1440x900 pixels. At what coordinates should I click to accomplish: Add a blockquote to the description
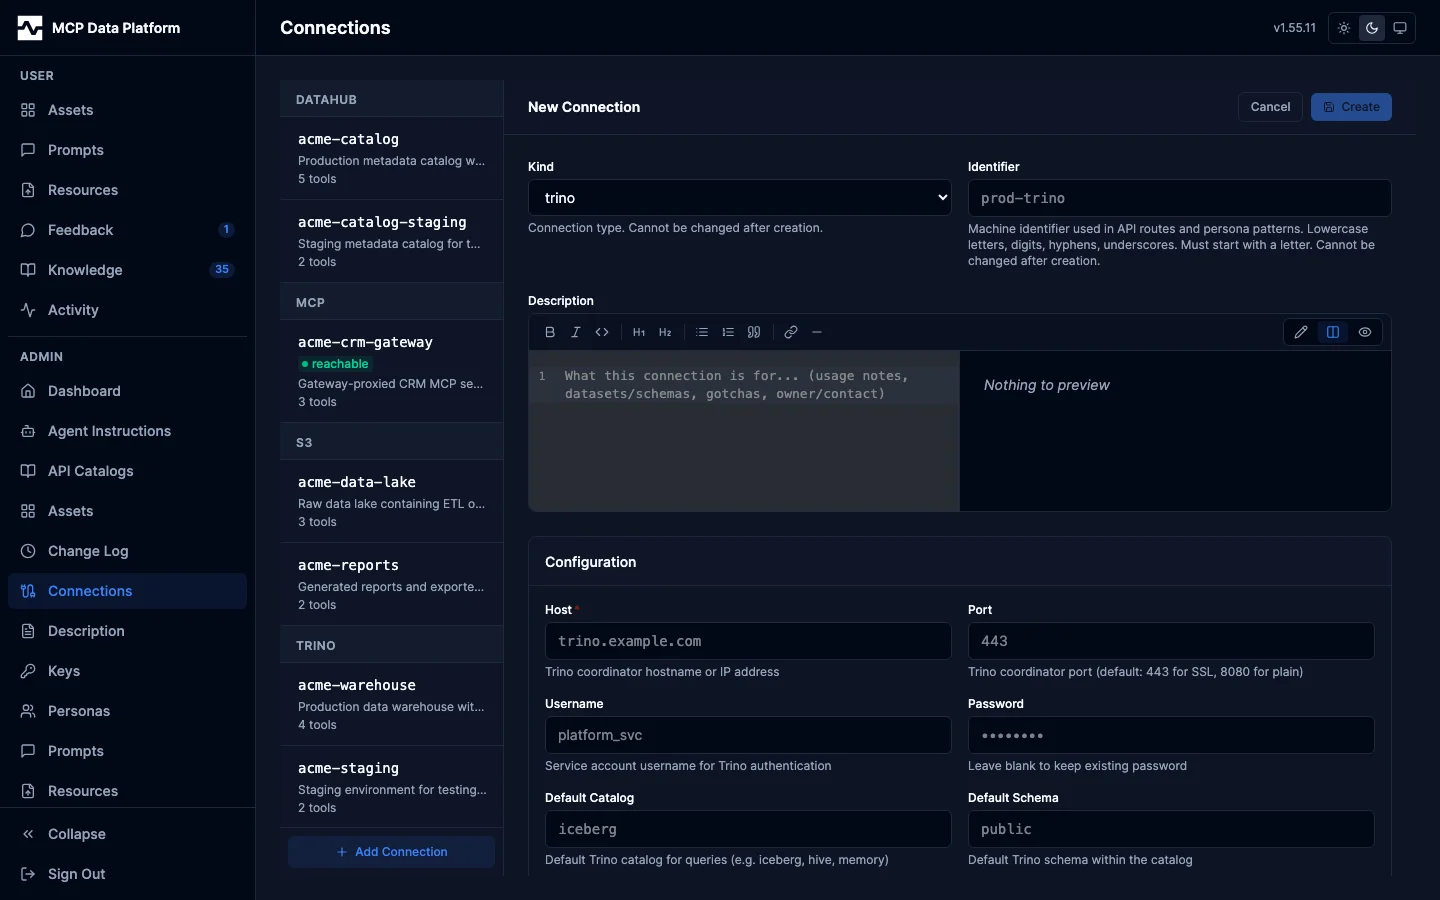754,332
